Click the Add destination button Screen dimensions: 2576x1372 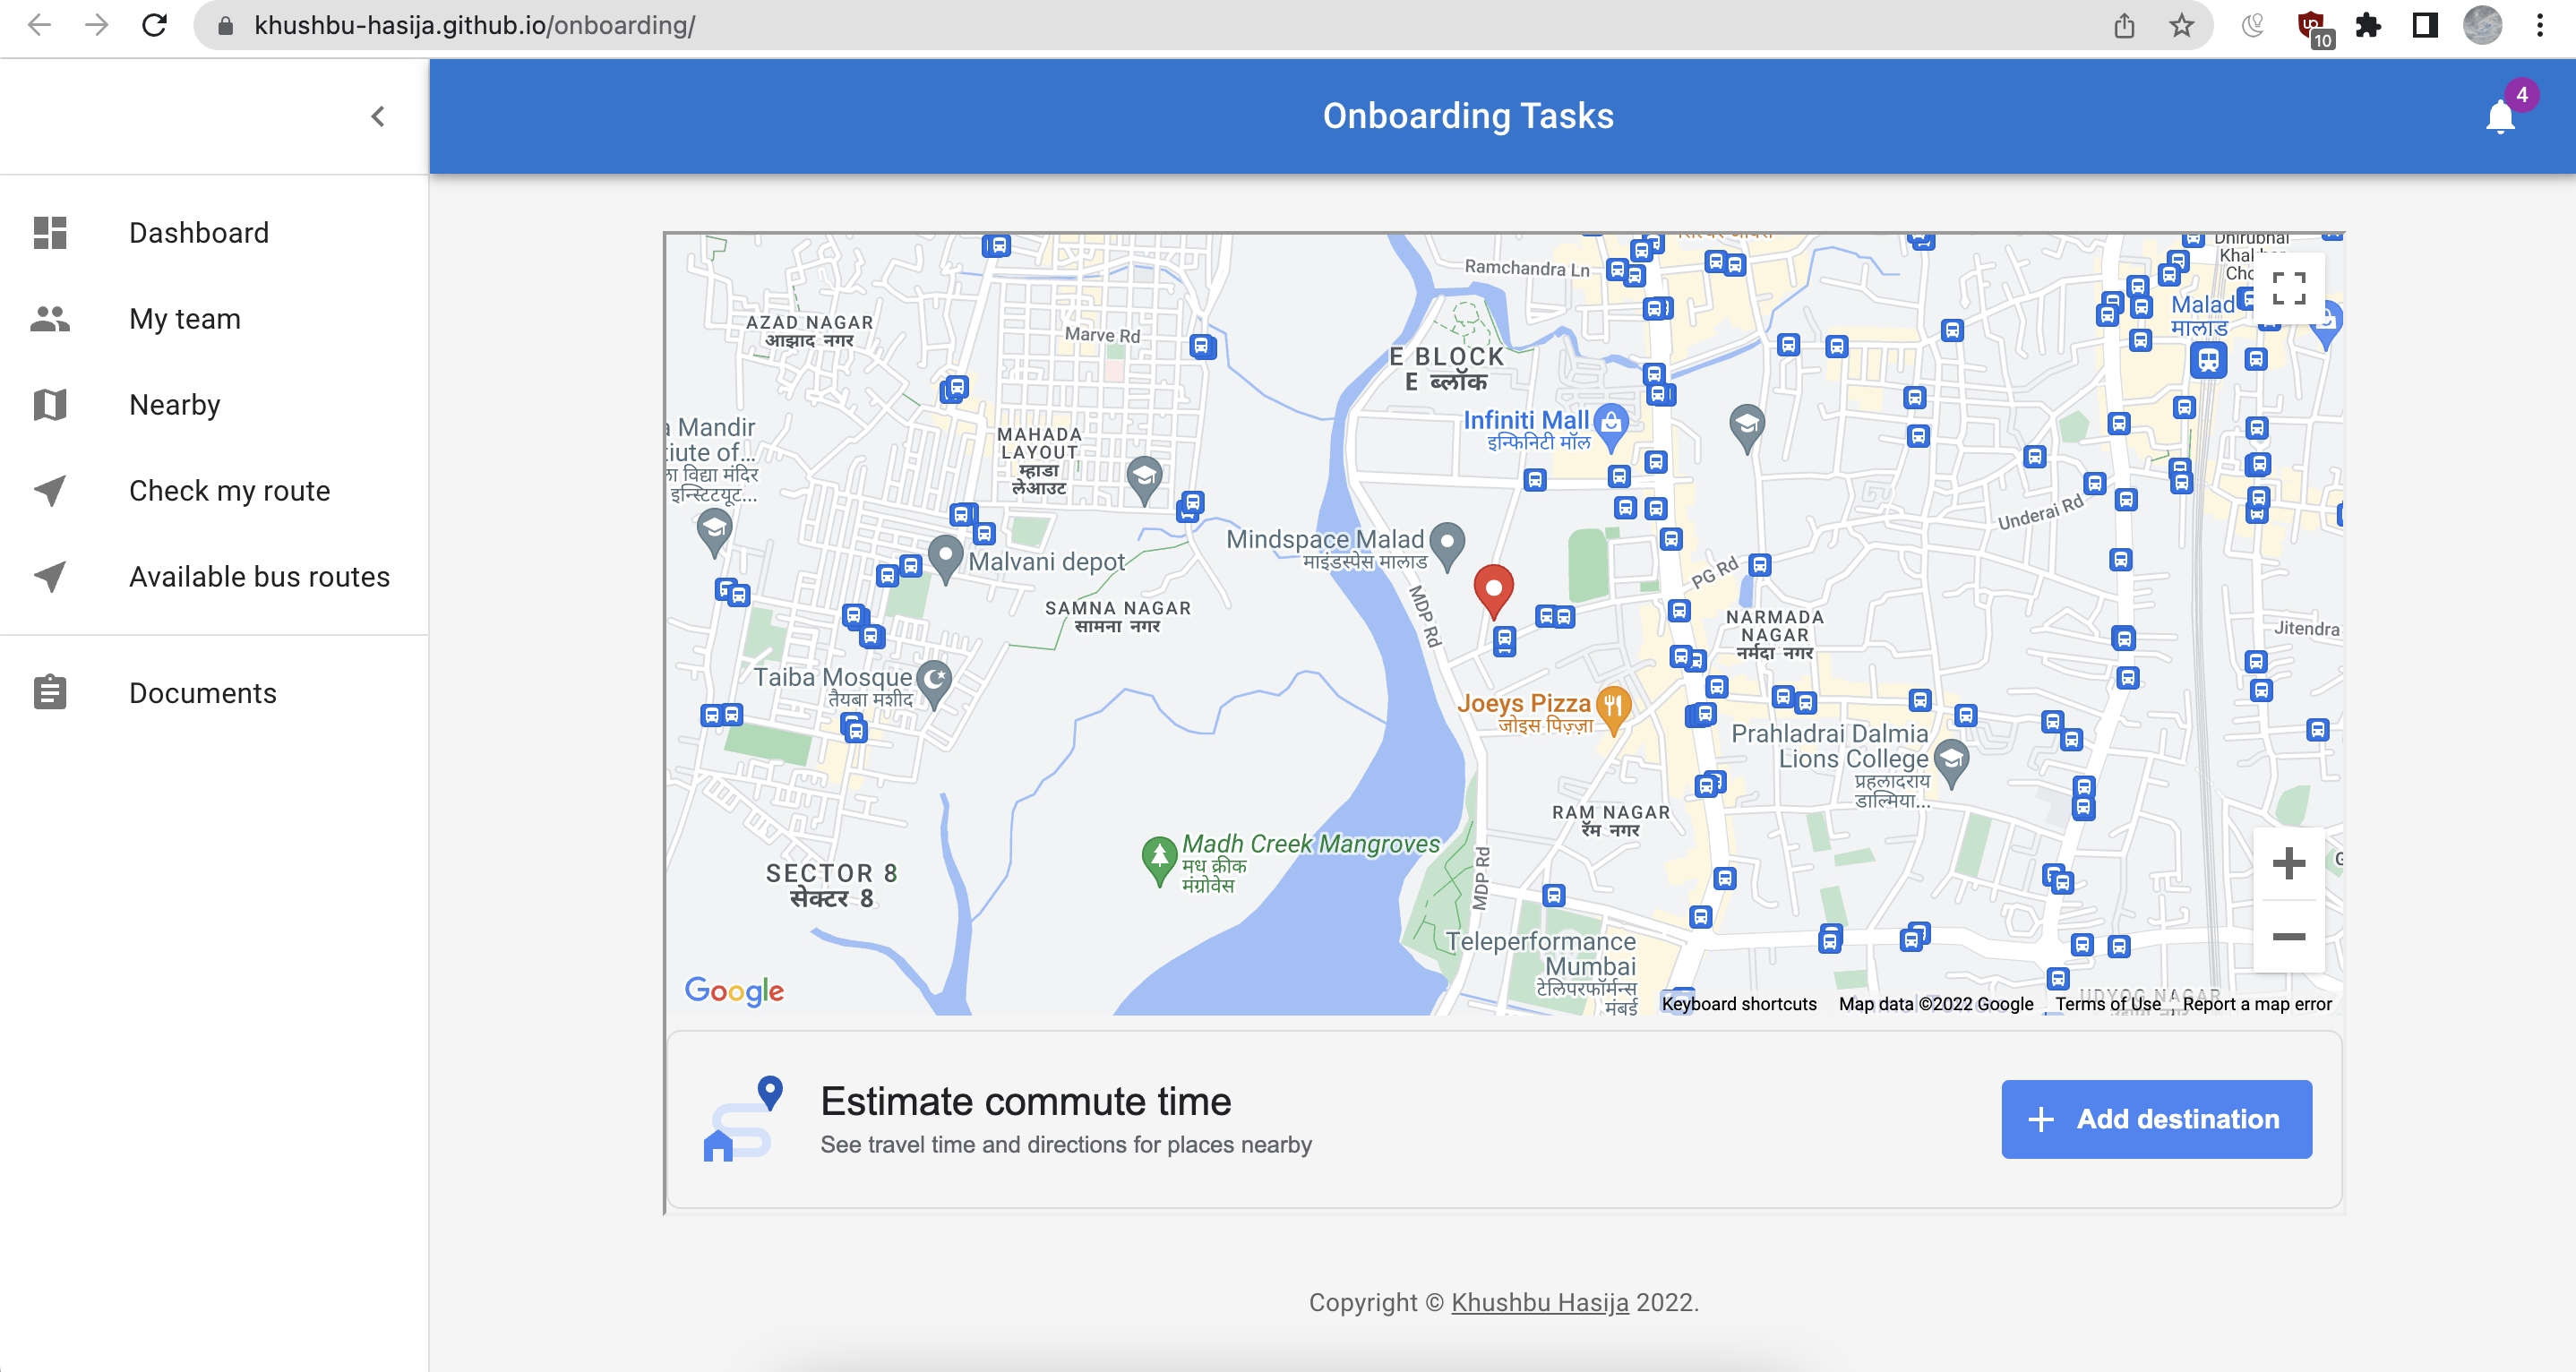(2156, 1119)
